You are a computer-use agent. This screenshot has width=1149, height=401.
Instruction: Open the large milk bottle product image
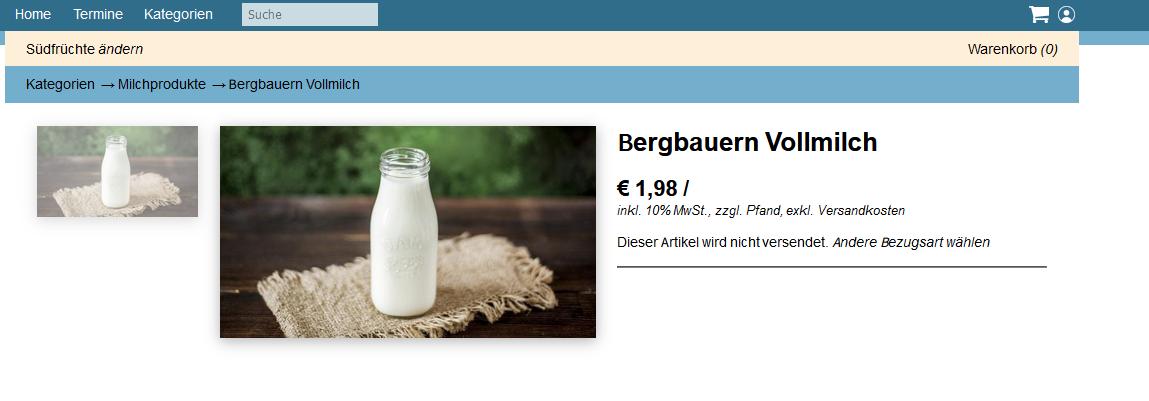click(x=407, y=232)
